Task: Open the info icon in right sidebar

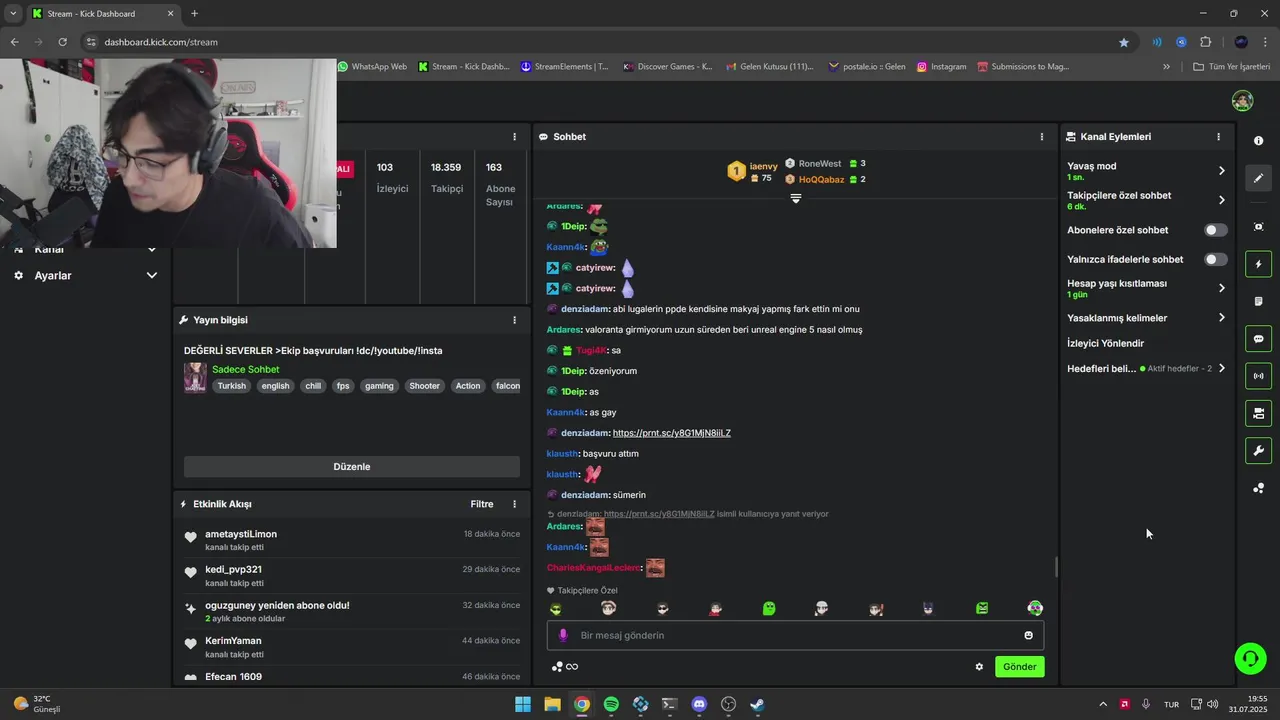Action: pos(1258,141)
